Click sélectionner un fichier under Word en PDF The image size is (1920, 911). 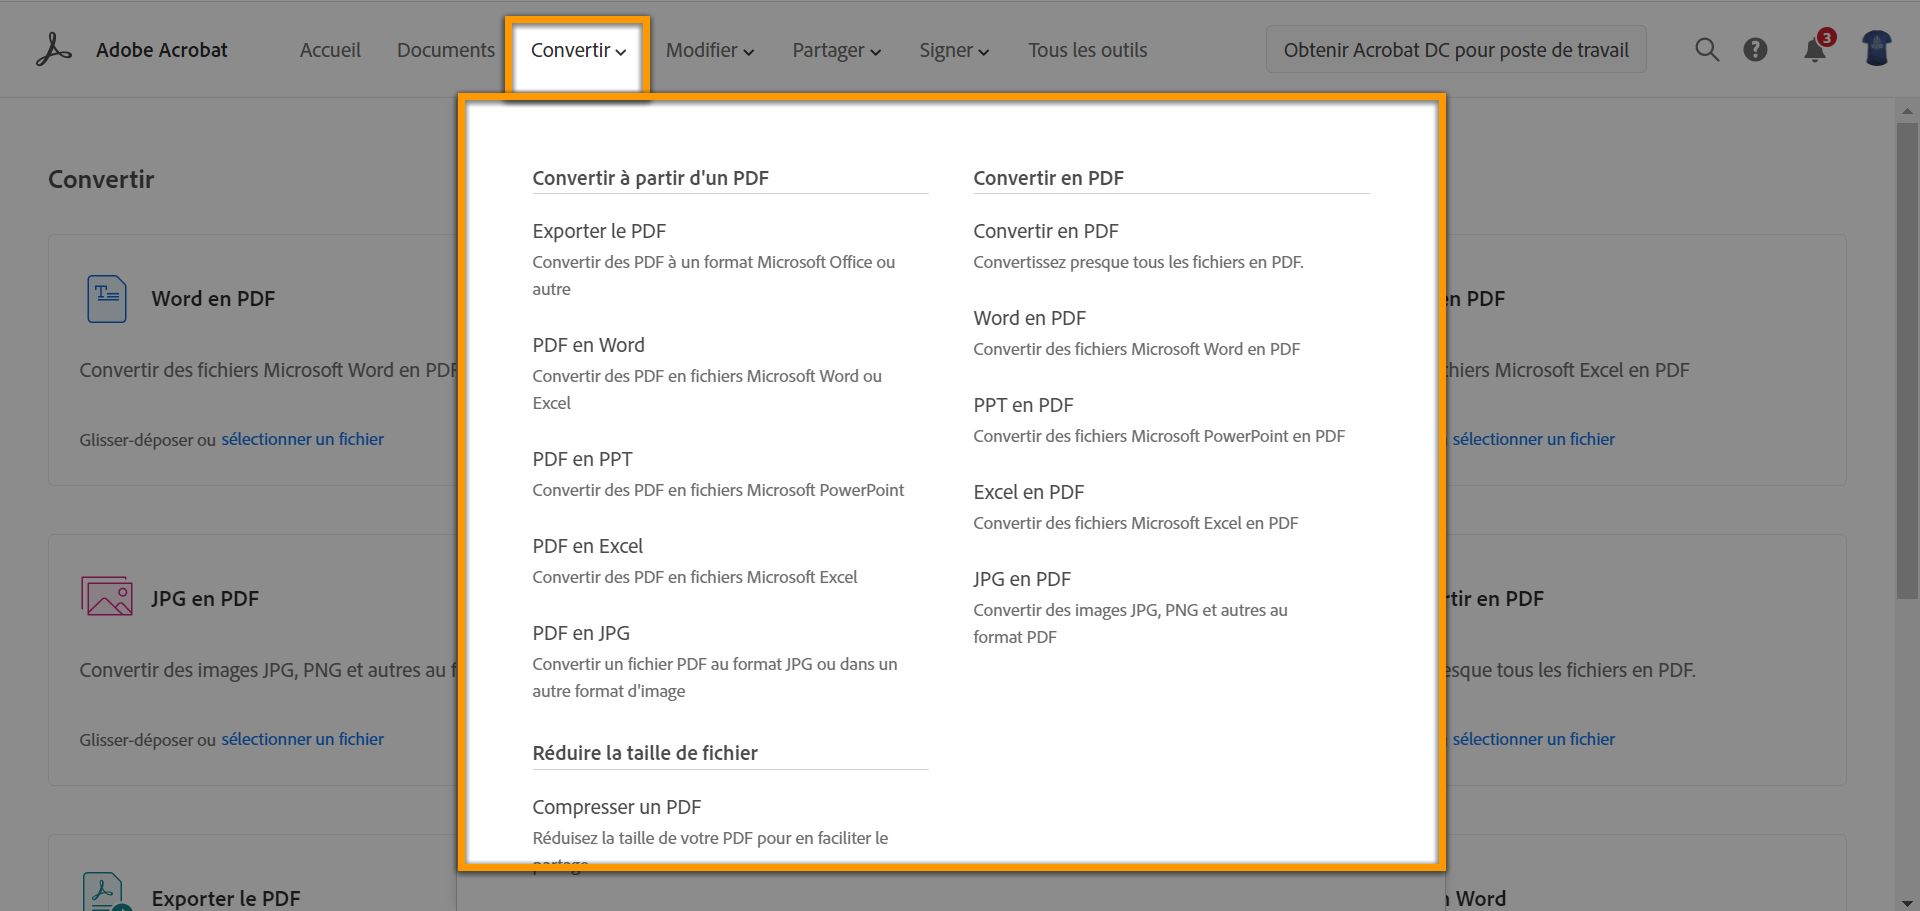tap(302, 439)
